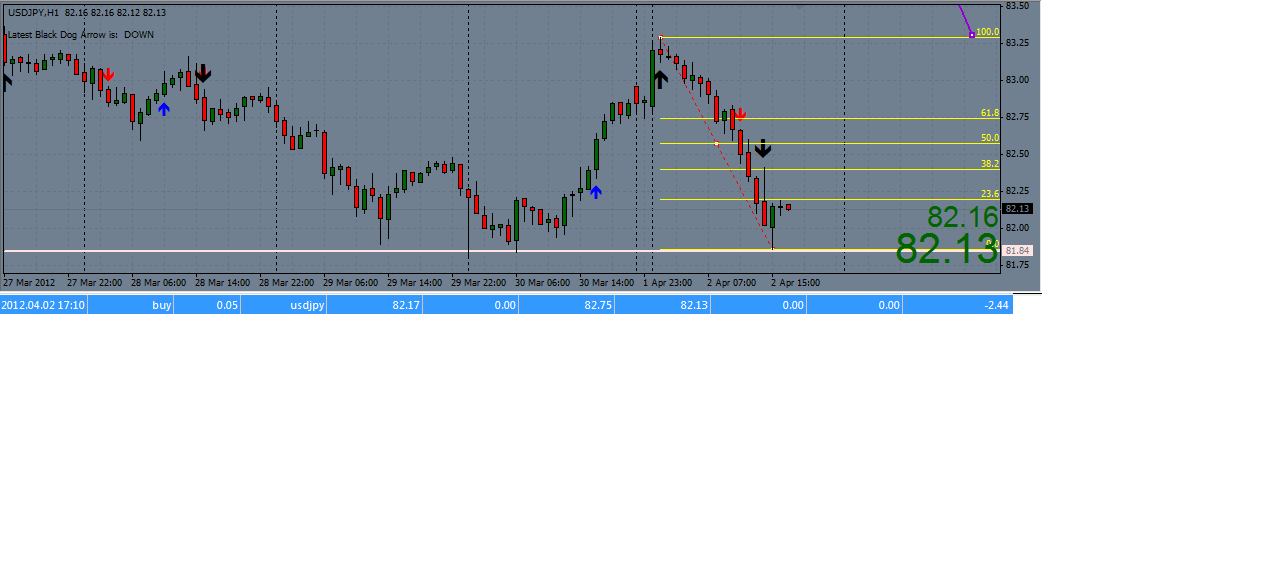Image resolution: width=1274 pixels, height=576 pixels.
Task: Select the 0.00 cell between 82.17 and 82.75
Action: tap(470, 305)
